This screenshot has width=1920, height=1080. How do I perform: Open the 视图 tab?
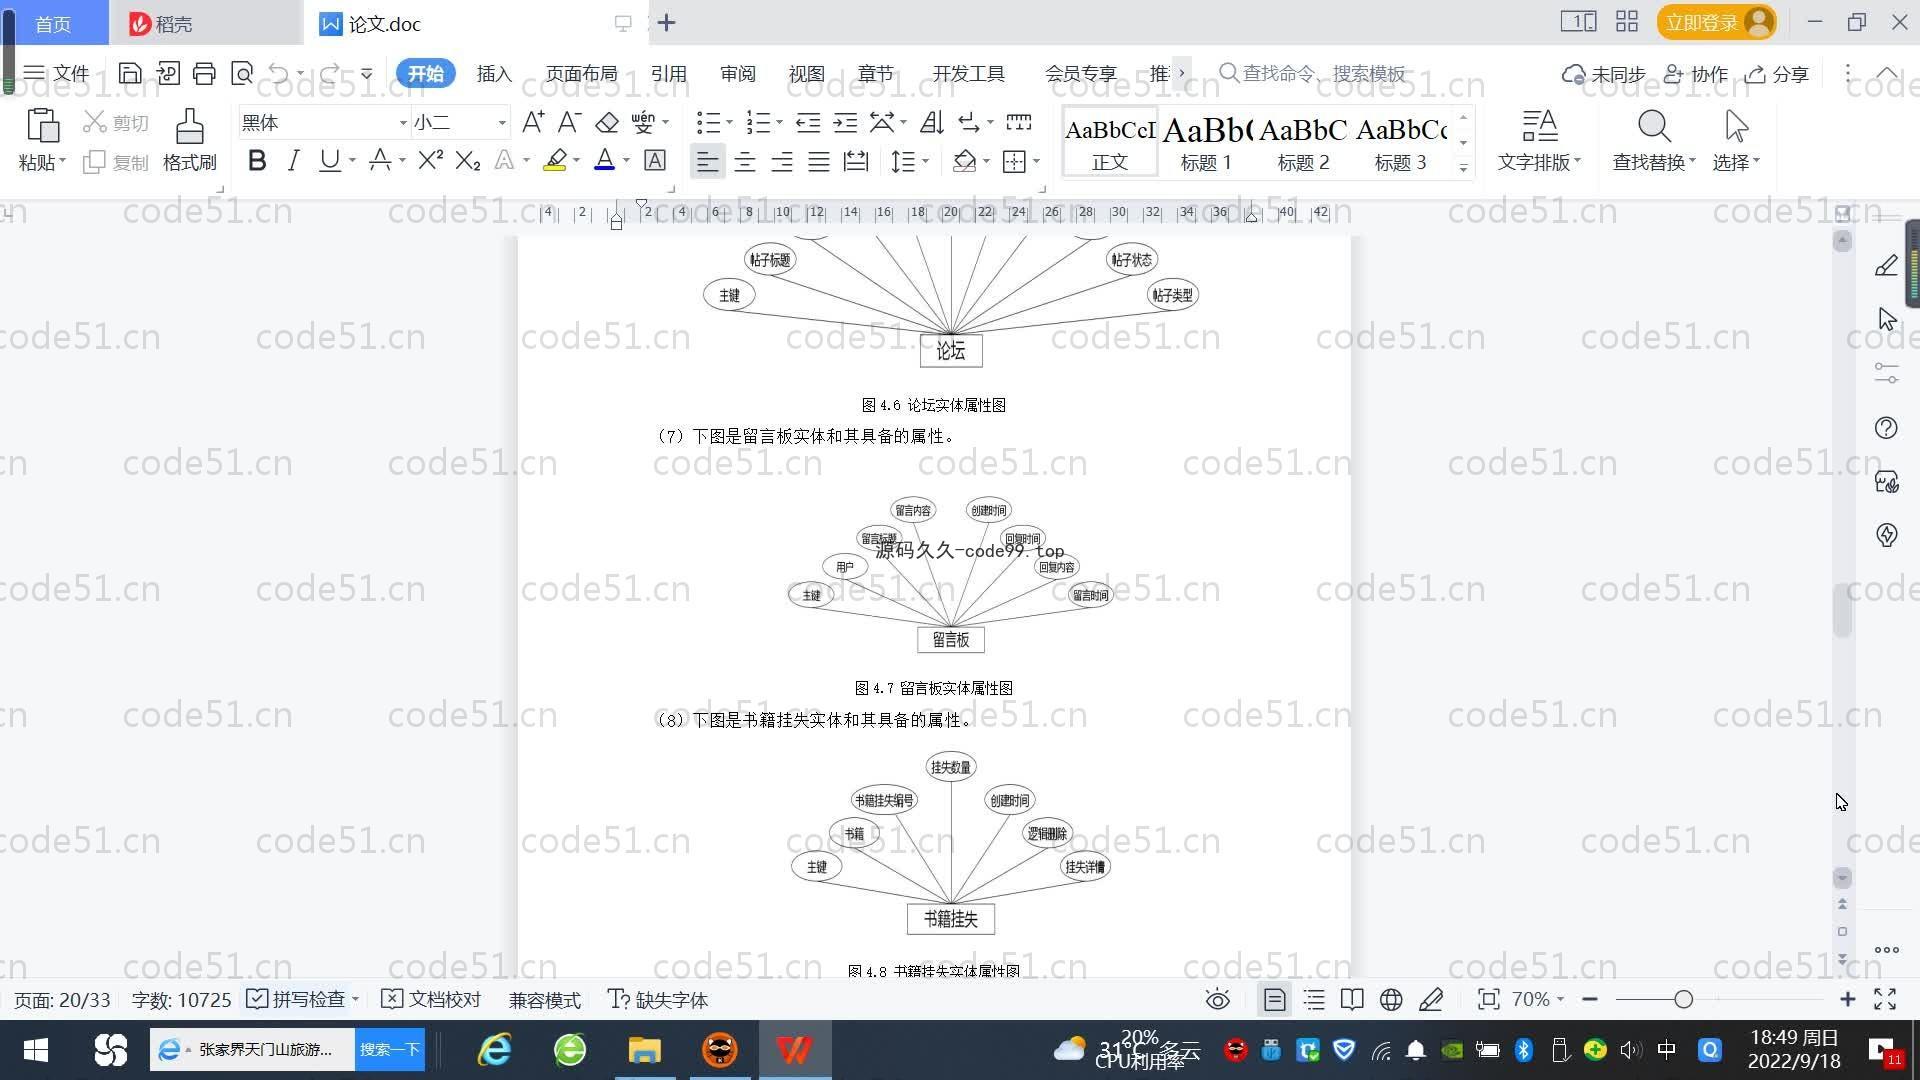click(x=806, y=73)
